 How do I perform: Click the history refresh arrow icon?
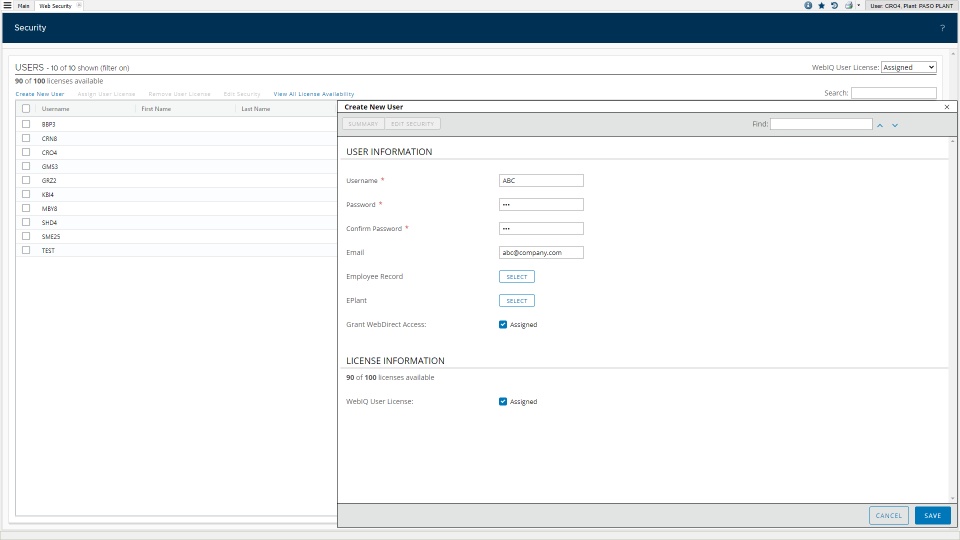(834, 6)
